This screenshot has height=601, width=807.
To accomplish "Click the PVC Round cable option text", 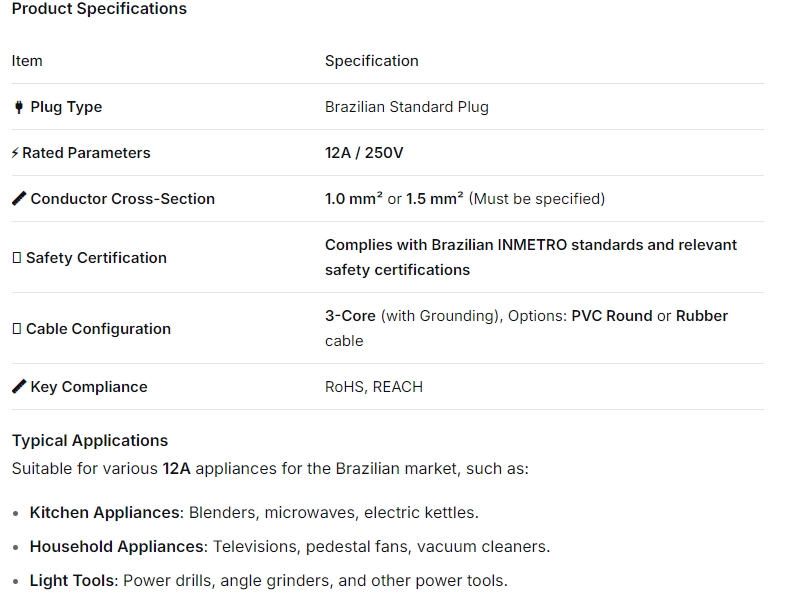I will [611, 316].
